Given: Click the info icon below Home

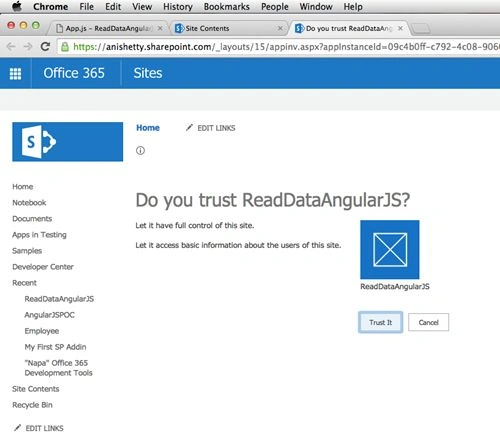Looking at the screenshot, I should pos(140,151).
